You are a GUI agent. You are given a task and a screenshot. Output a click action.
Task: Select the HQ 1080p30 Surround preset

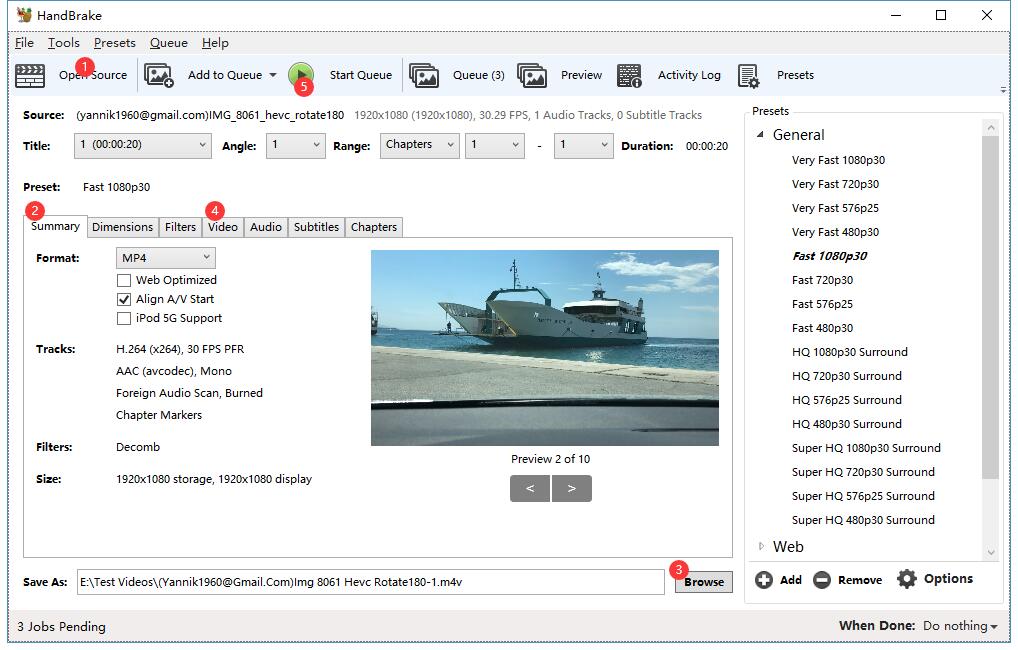(x=850, y=353)
